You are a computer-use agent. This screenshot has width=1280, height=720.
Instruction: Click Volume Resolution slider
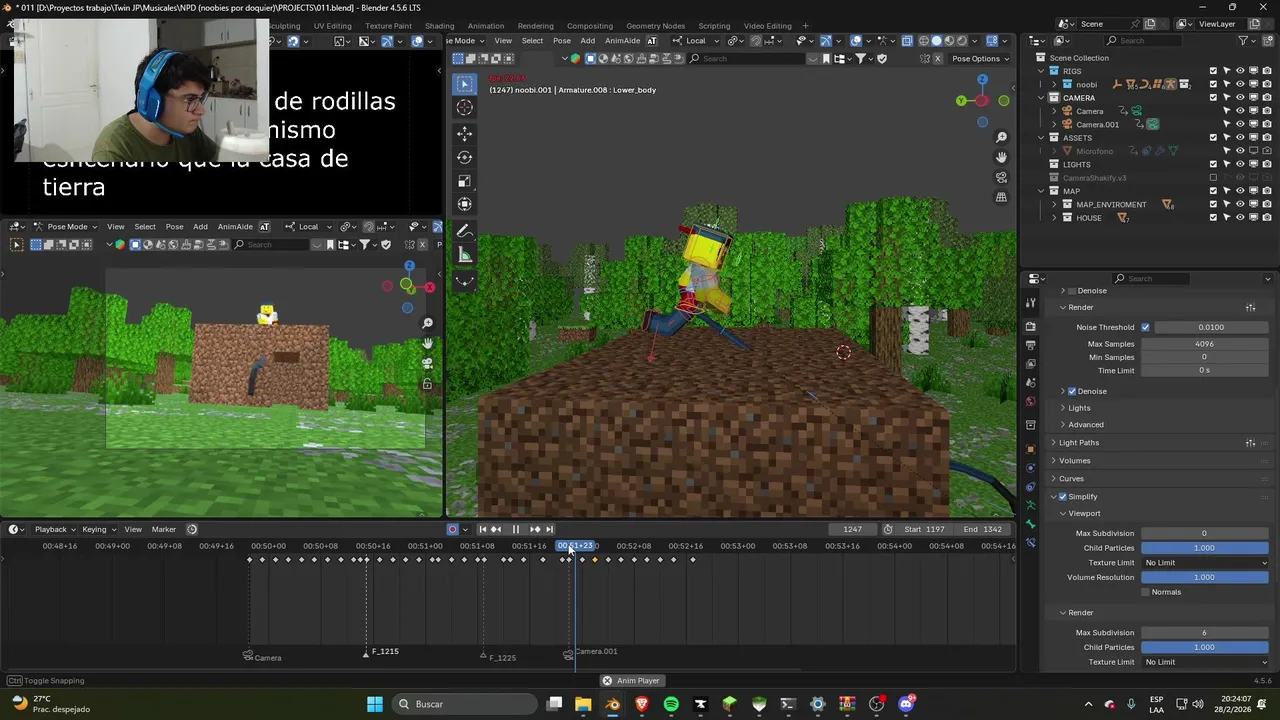(1205, 577)
